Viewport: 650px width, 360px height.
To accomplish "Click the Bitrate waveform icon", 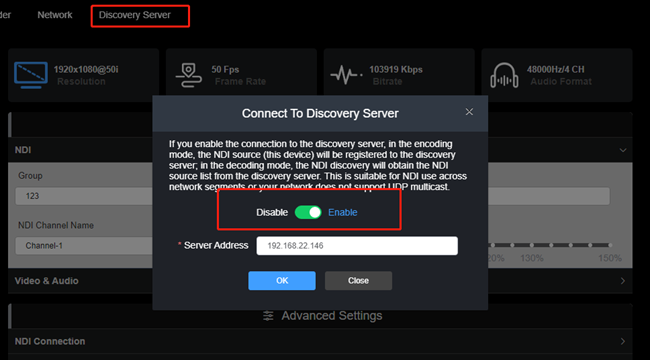I will pos(346,75).
